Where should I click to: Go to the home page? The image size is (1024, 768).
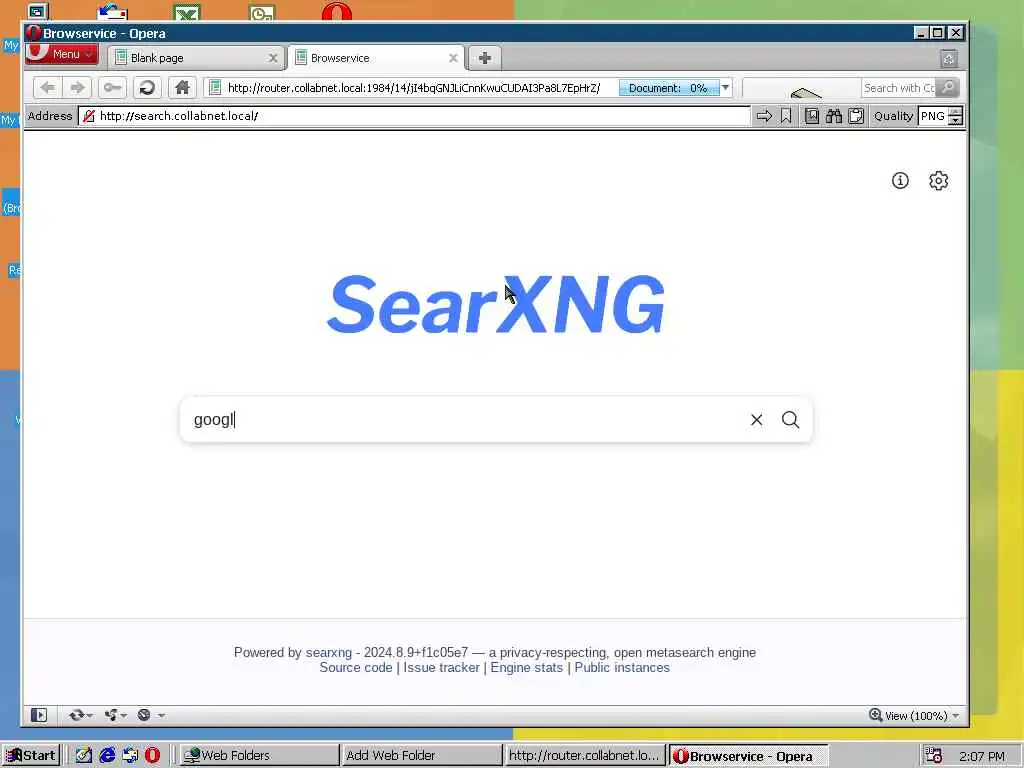tap(182, 88)
